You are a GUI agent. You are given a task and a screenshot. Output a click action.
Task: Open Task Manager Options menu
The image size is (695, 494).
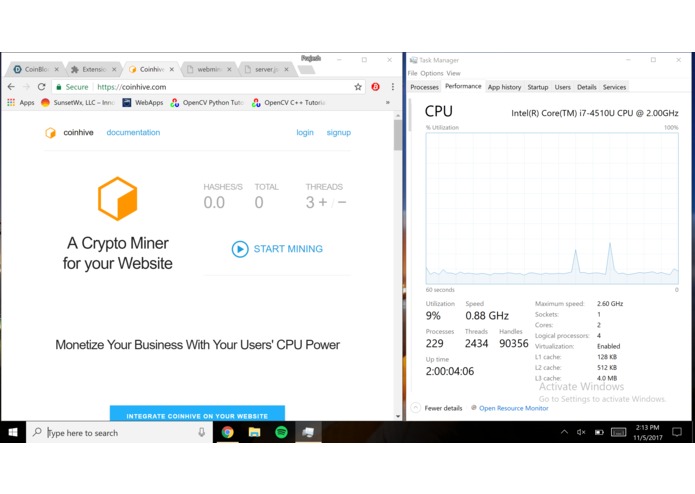(432, 73)
